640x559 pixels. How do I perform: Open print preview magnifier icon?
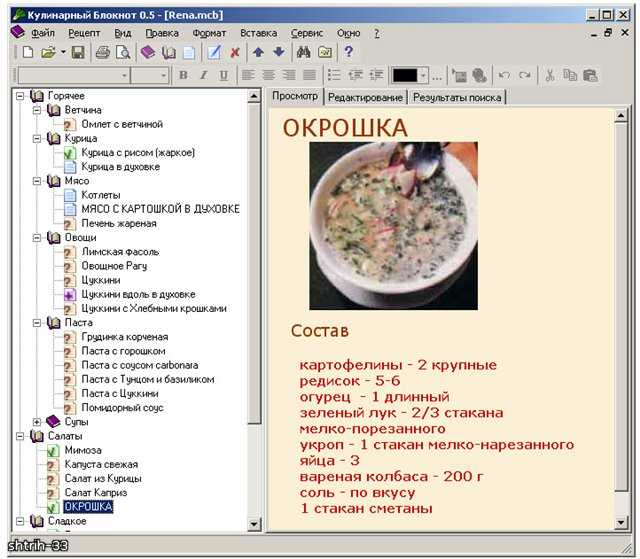(123, 52)
